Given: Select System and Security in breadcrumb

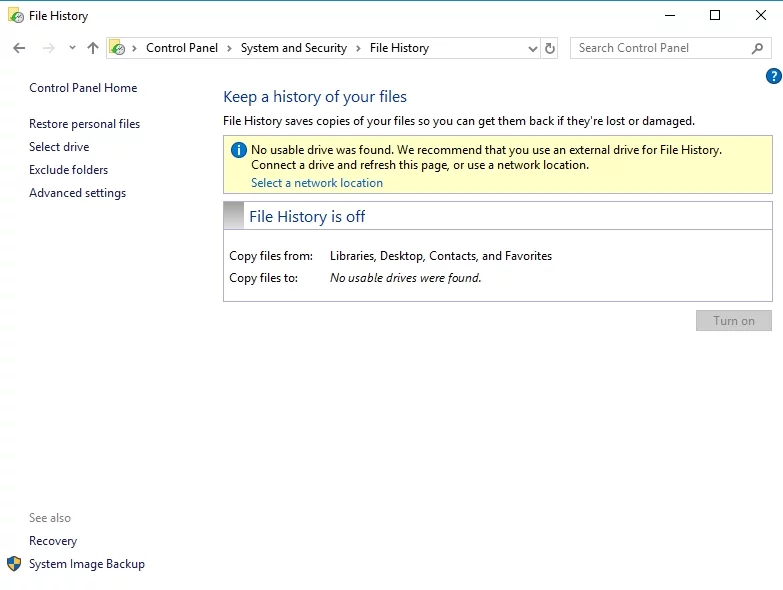Looking at the screenshot, I should (293, 48).
